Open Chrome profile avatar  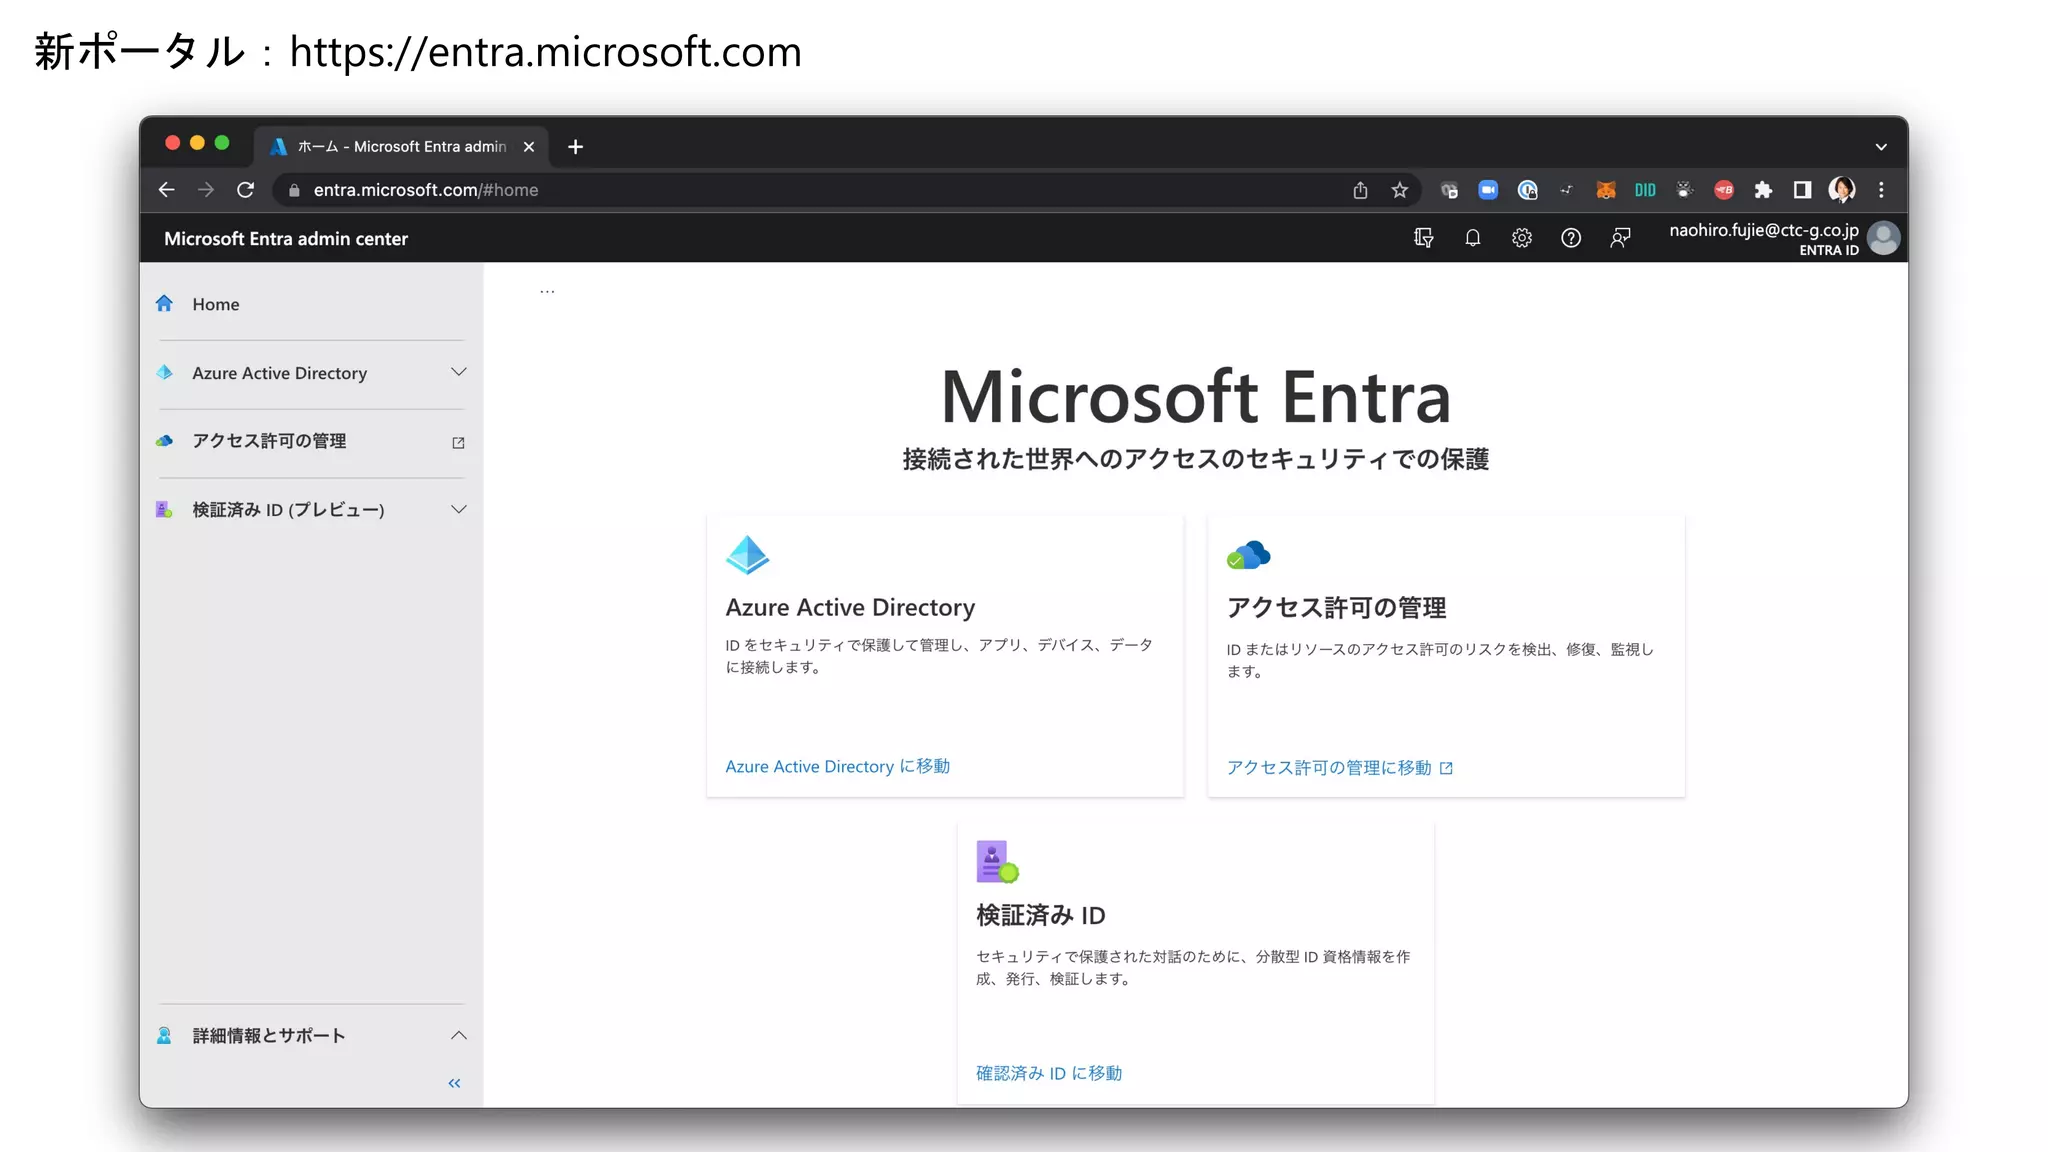pos(1842,190)
